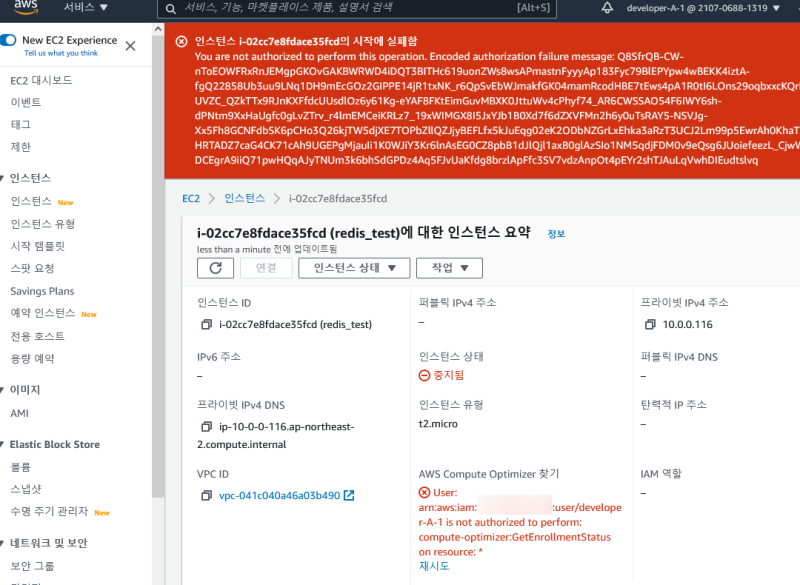
Task: Click the error icon in red banner
Action: (x=181, y=41)
